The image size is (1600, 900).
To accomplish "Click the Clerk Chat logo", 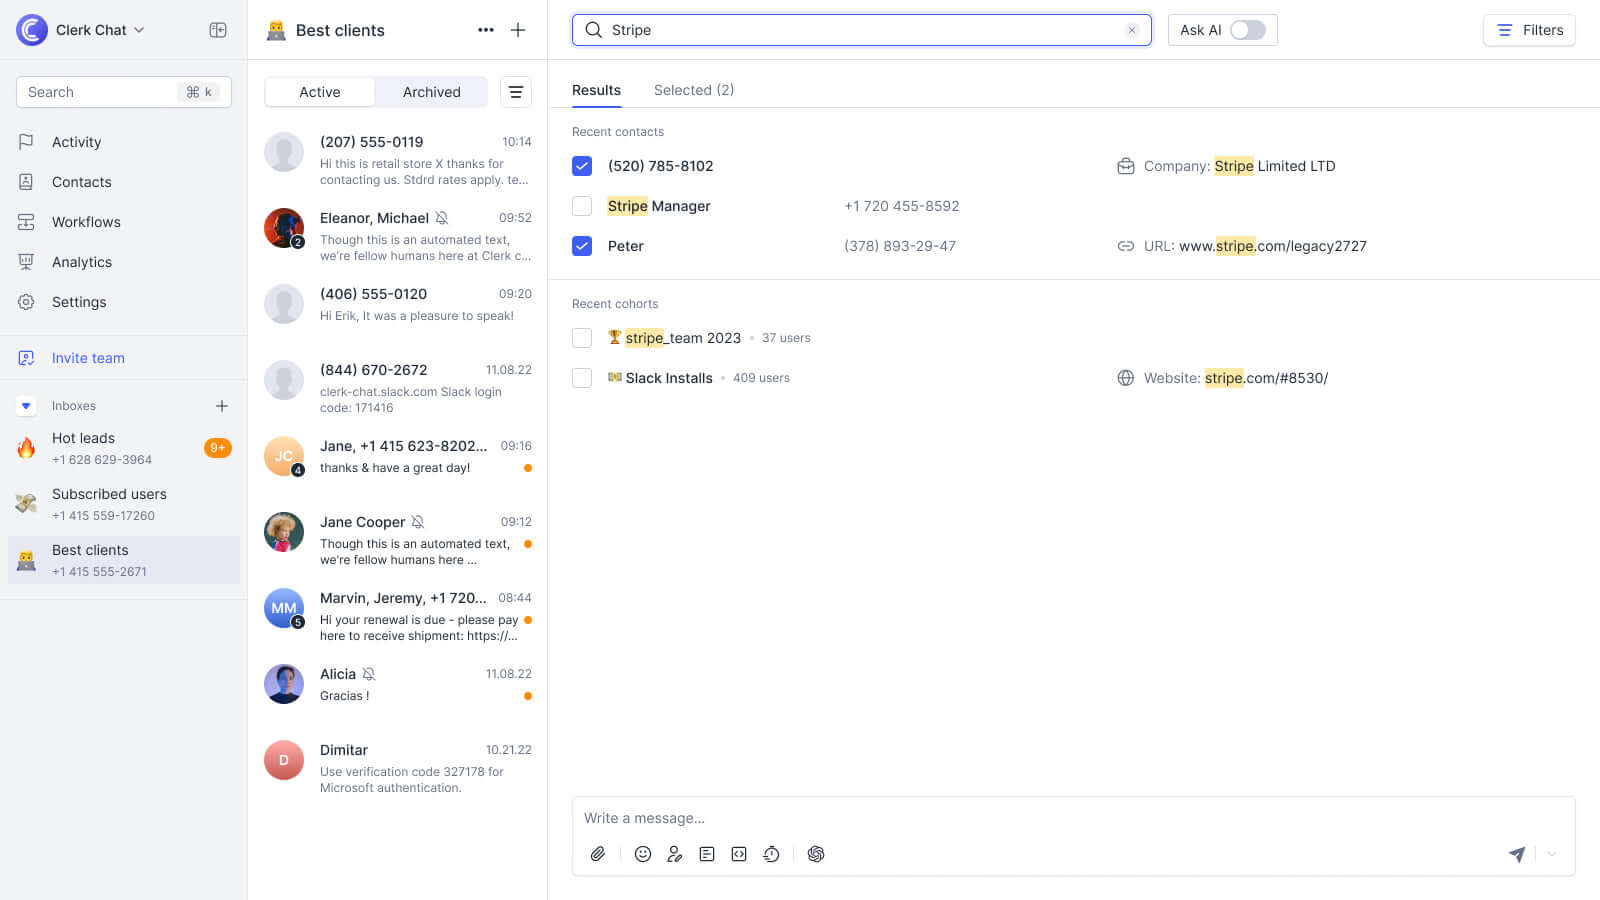I will tap(32, 30).
